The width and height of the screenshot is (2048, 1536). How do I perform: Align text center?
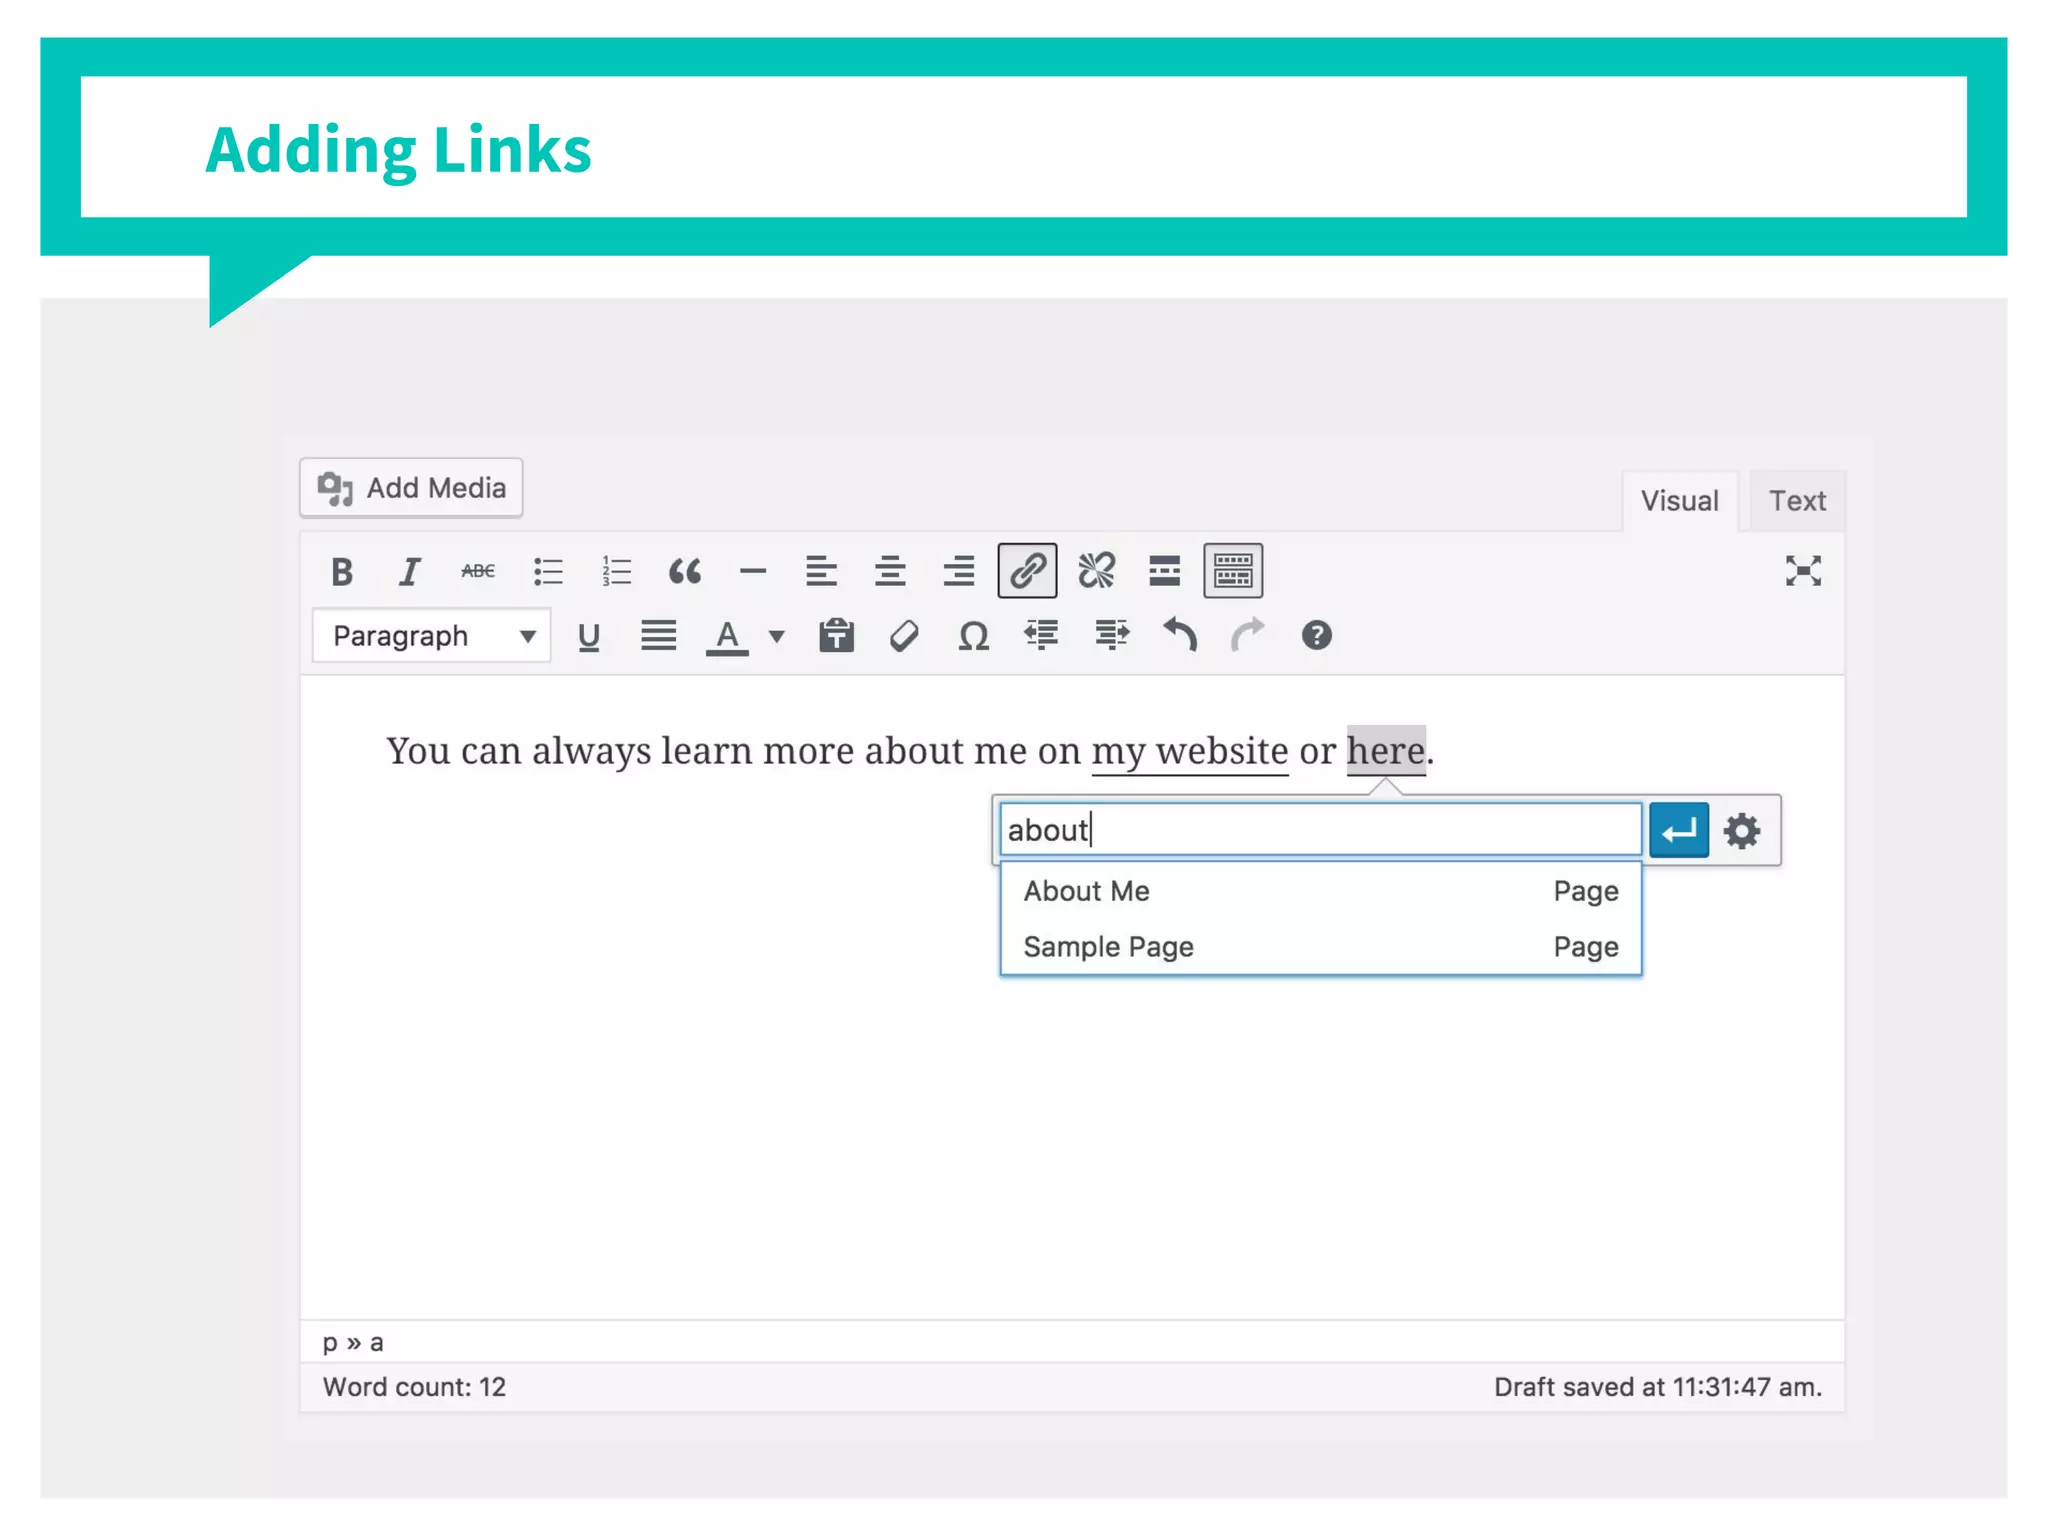[x=890, y=572]
